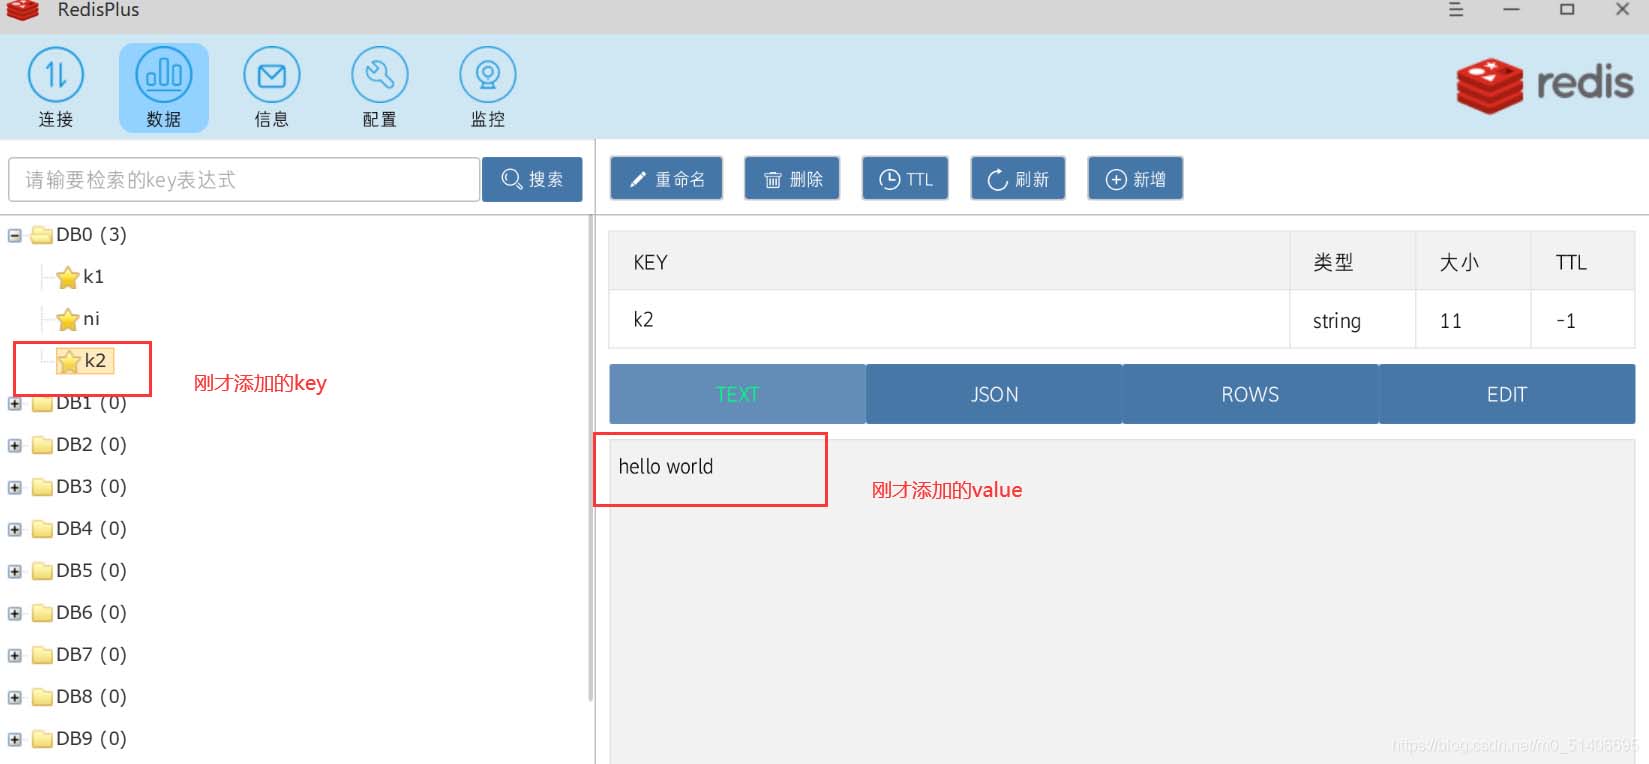The width and height of the screenshot is (1649, 764).
Task: Select the ni key in DB0
Action: pyautogui.click(x=91, y=319)
